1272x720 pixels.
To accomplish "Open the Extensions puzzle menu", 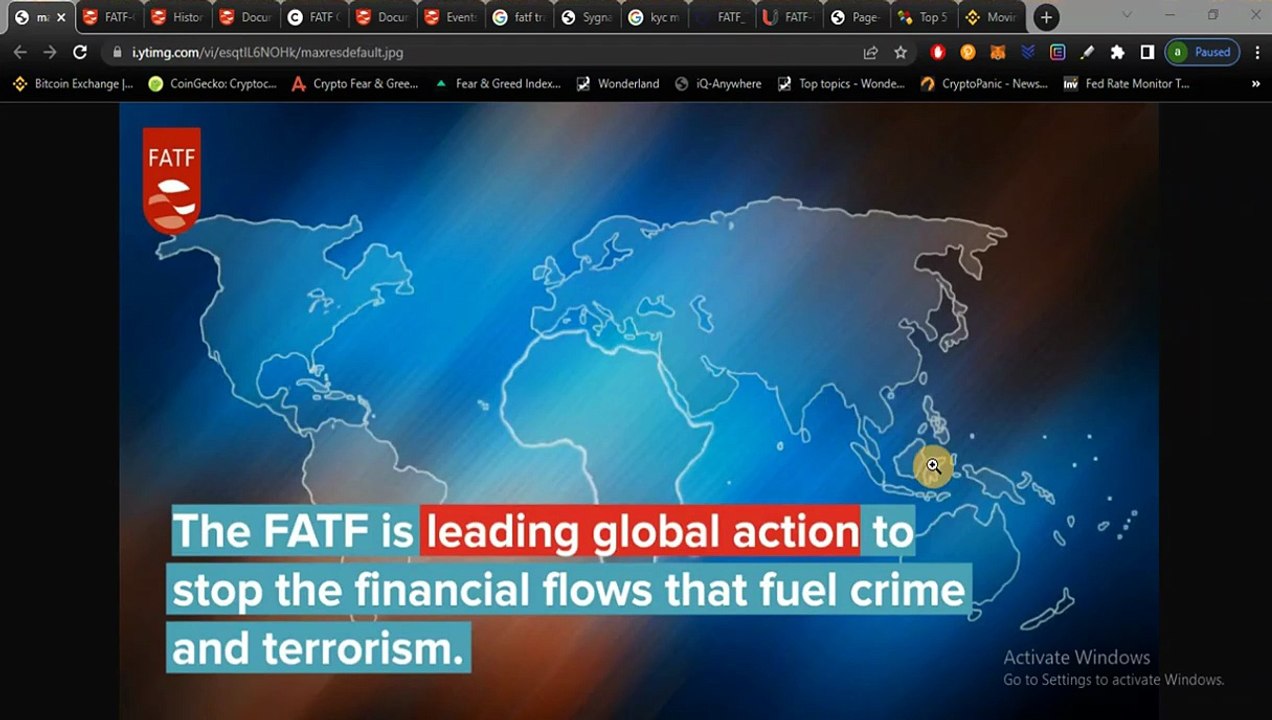I will [1117, 52].
